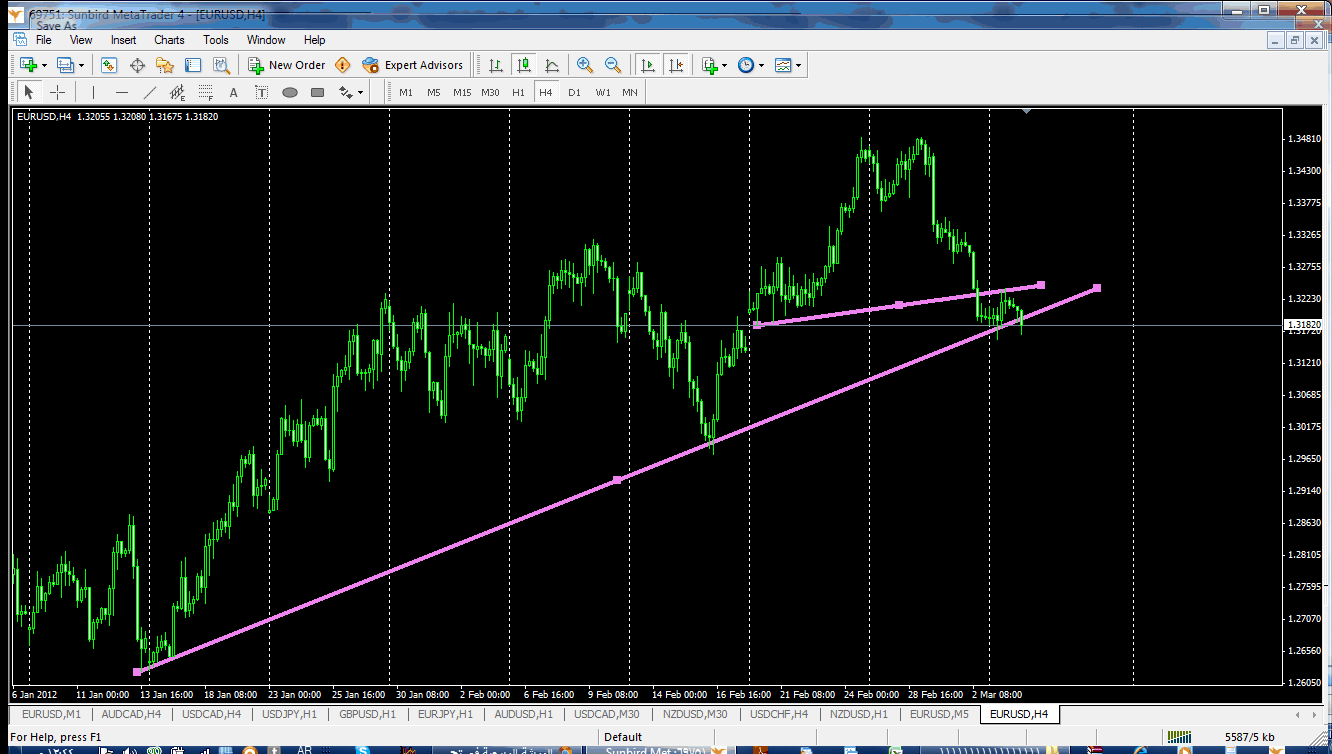Click the New Chart toolbar icon

[x=27, y=65]
